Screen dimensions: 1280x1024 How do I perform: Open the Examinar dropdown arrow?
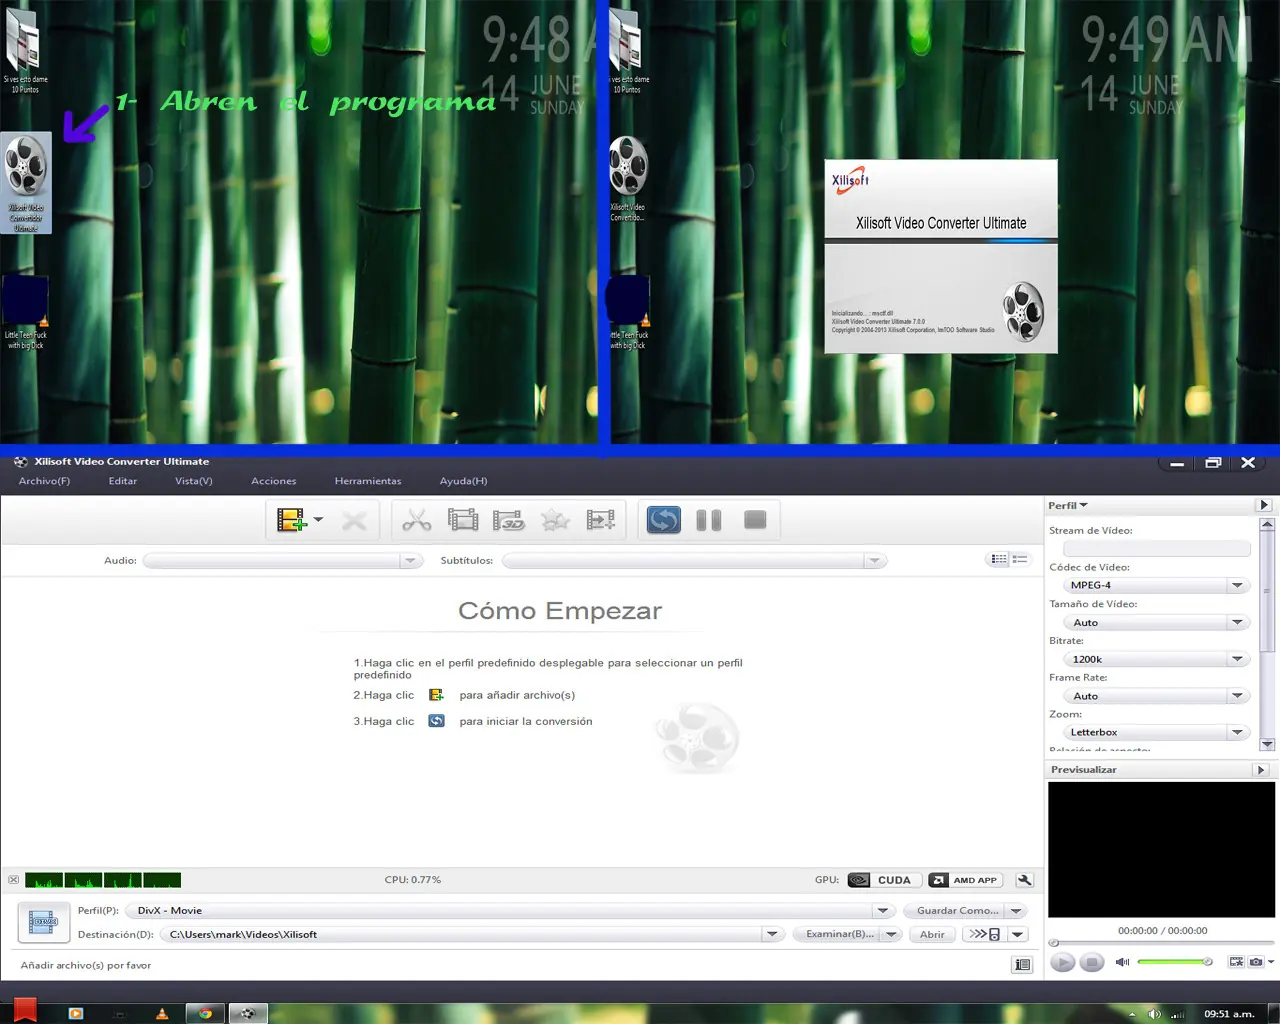(x=891, y=935)
